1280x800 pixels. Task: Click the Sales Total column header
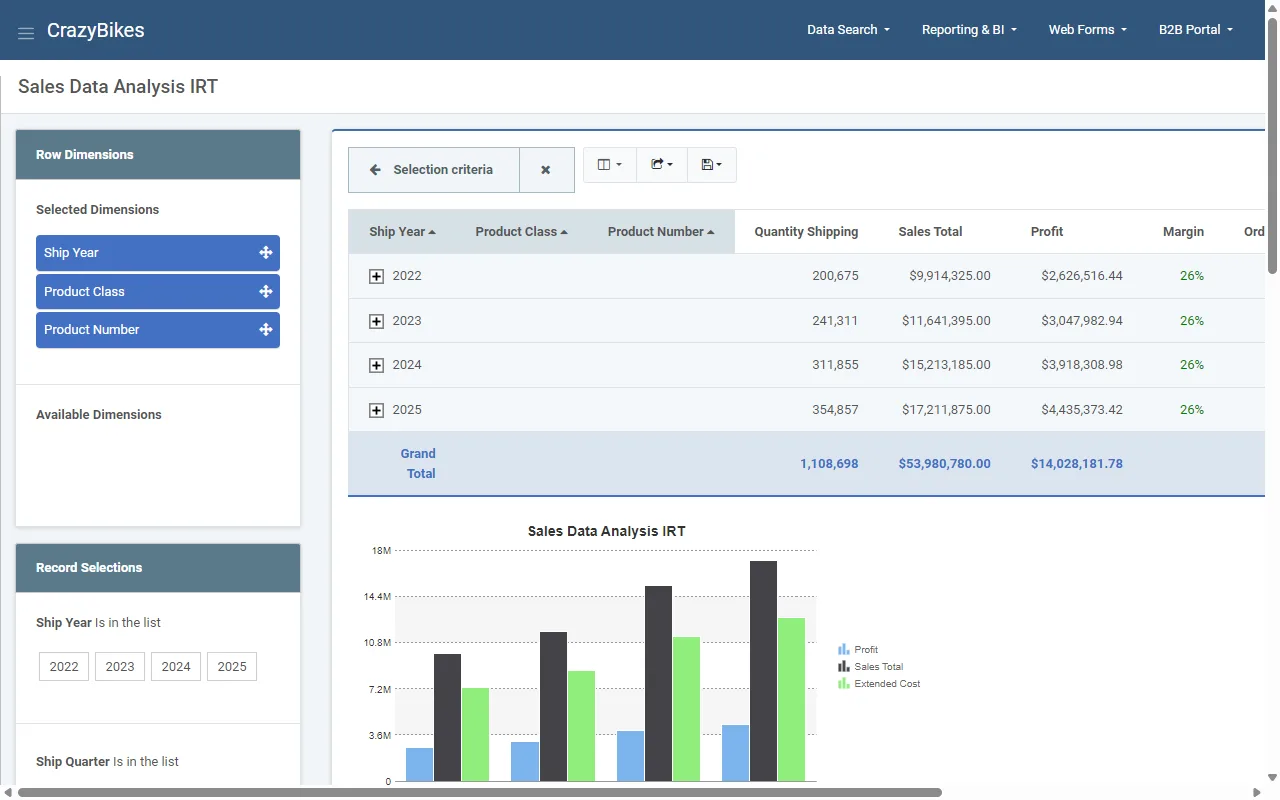click(930, 232)
